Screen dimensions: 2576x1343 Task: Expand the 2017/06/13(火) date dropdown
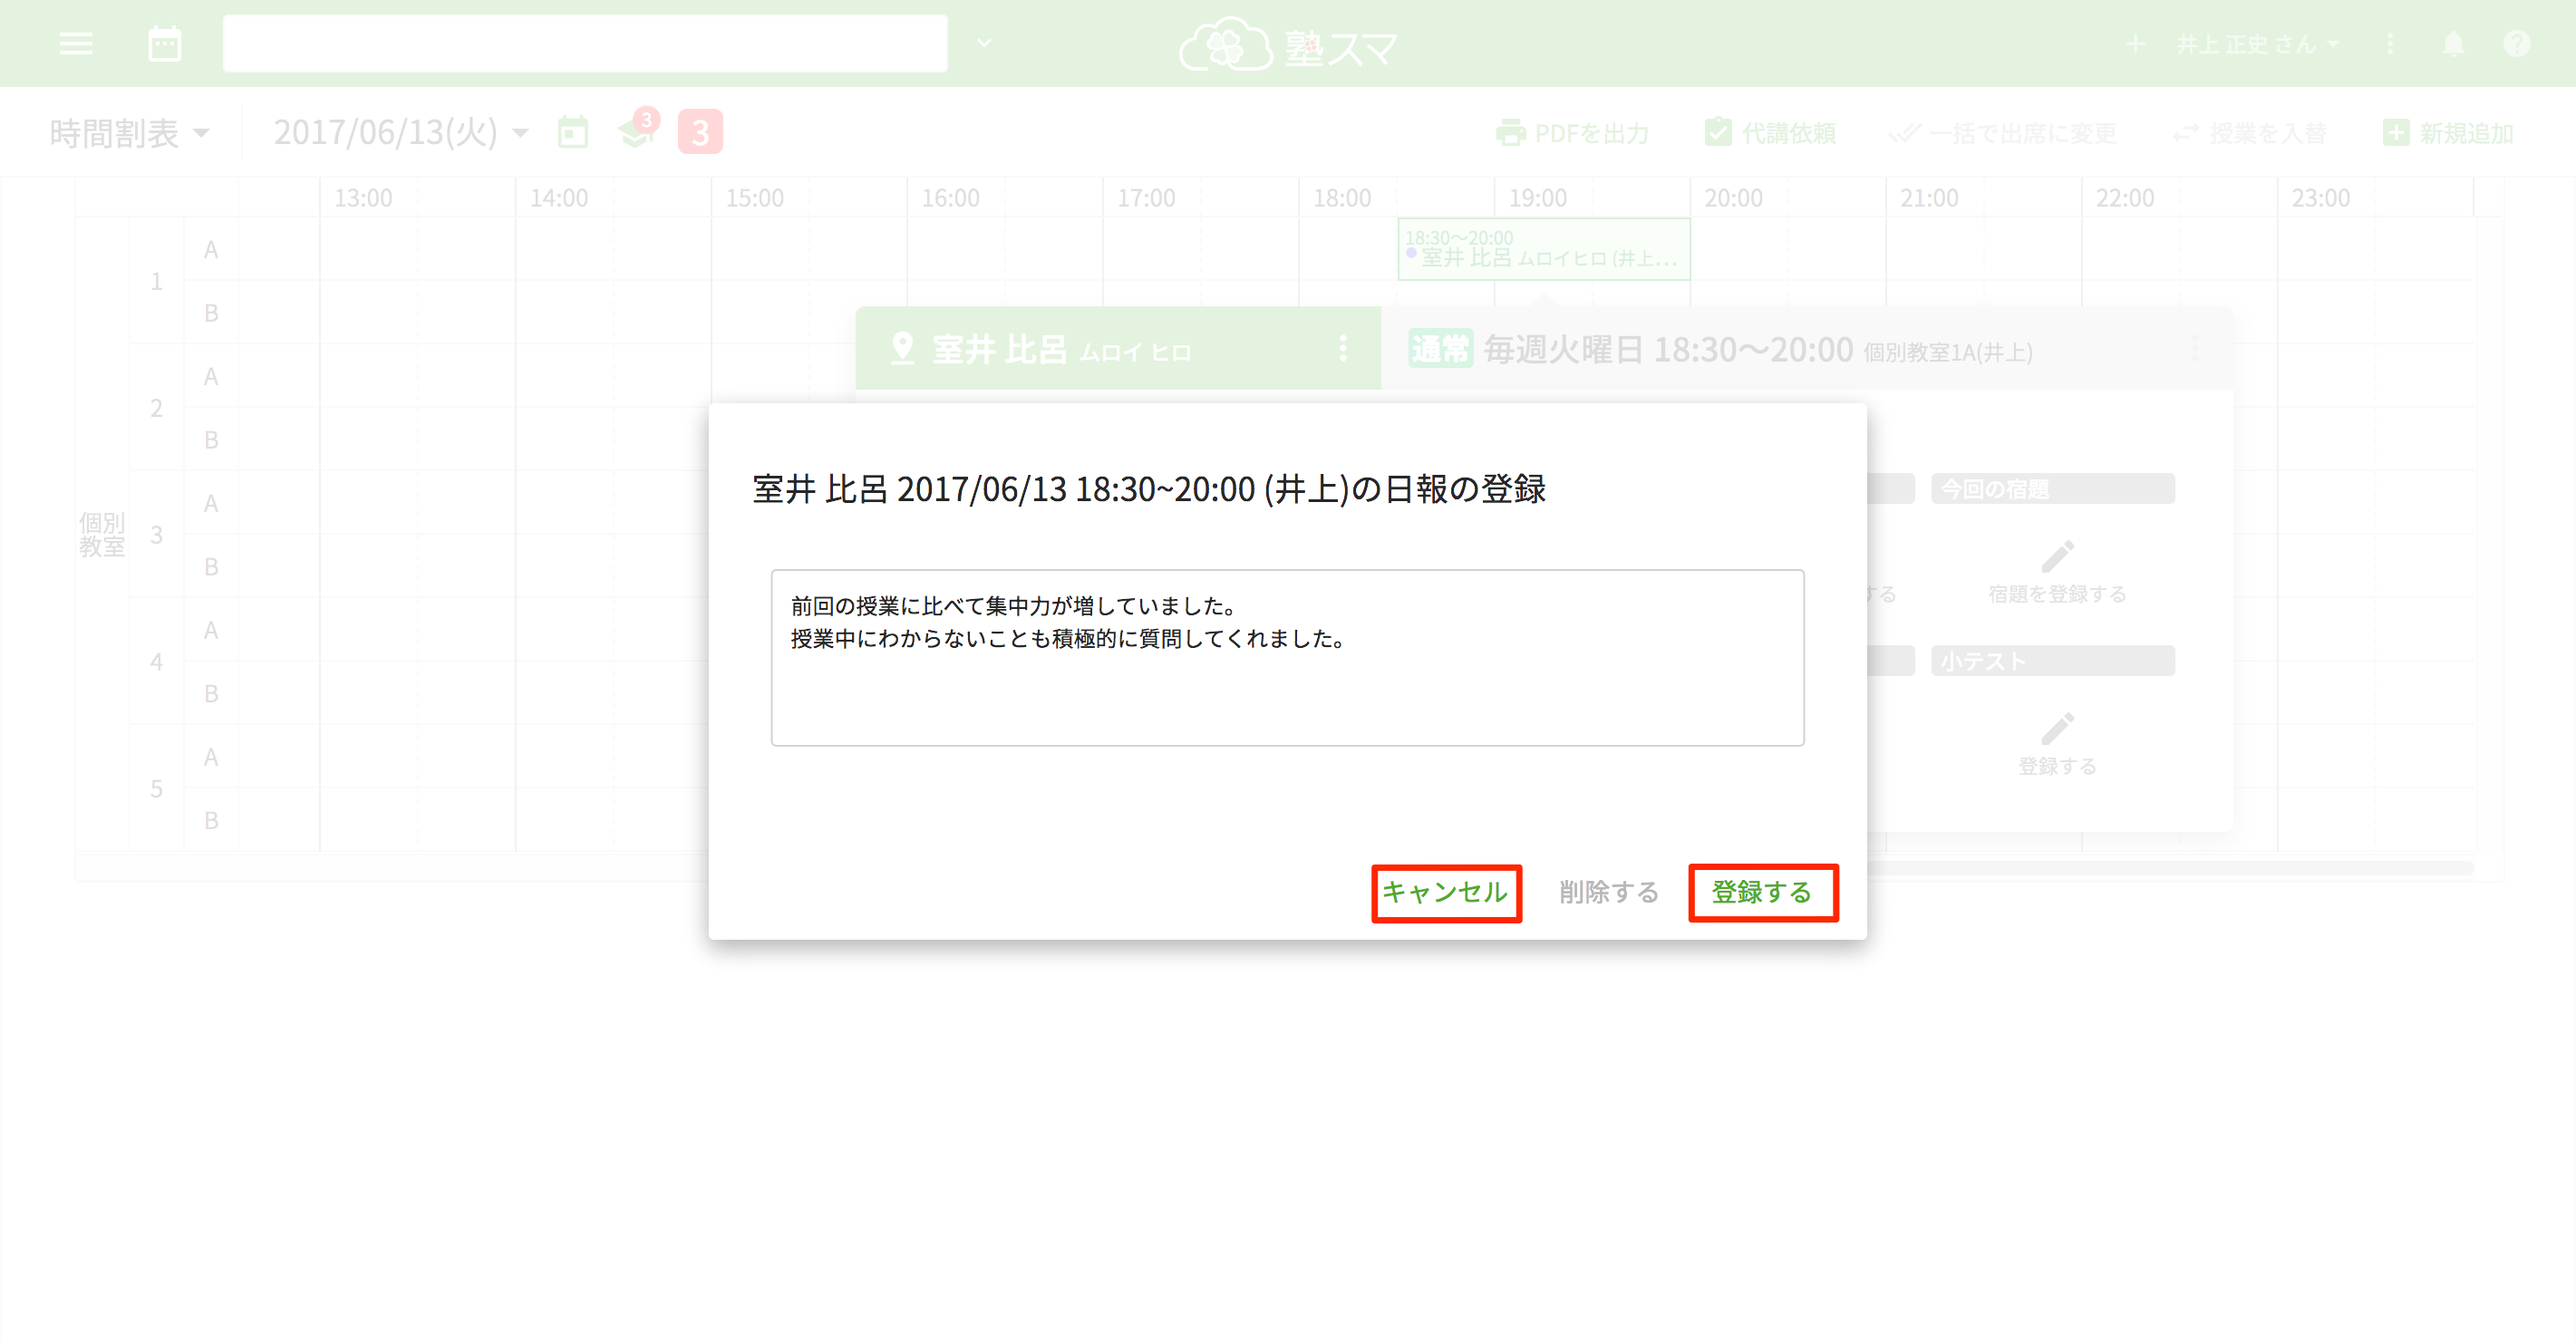pyautogui.click(x=400, y=132)
